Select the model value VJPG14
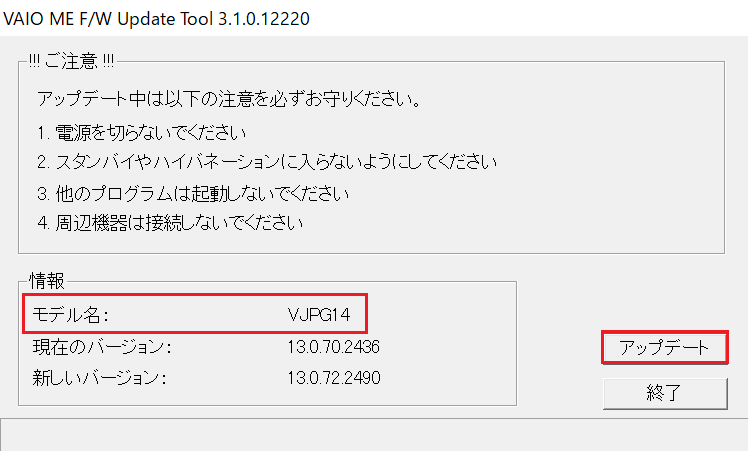Image resolution: width=748 pixels, height=452 pixels. point(319,315)
